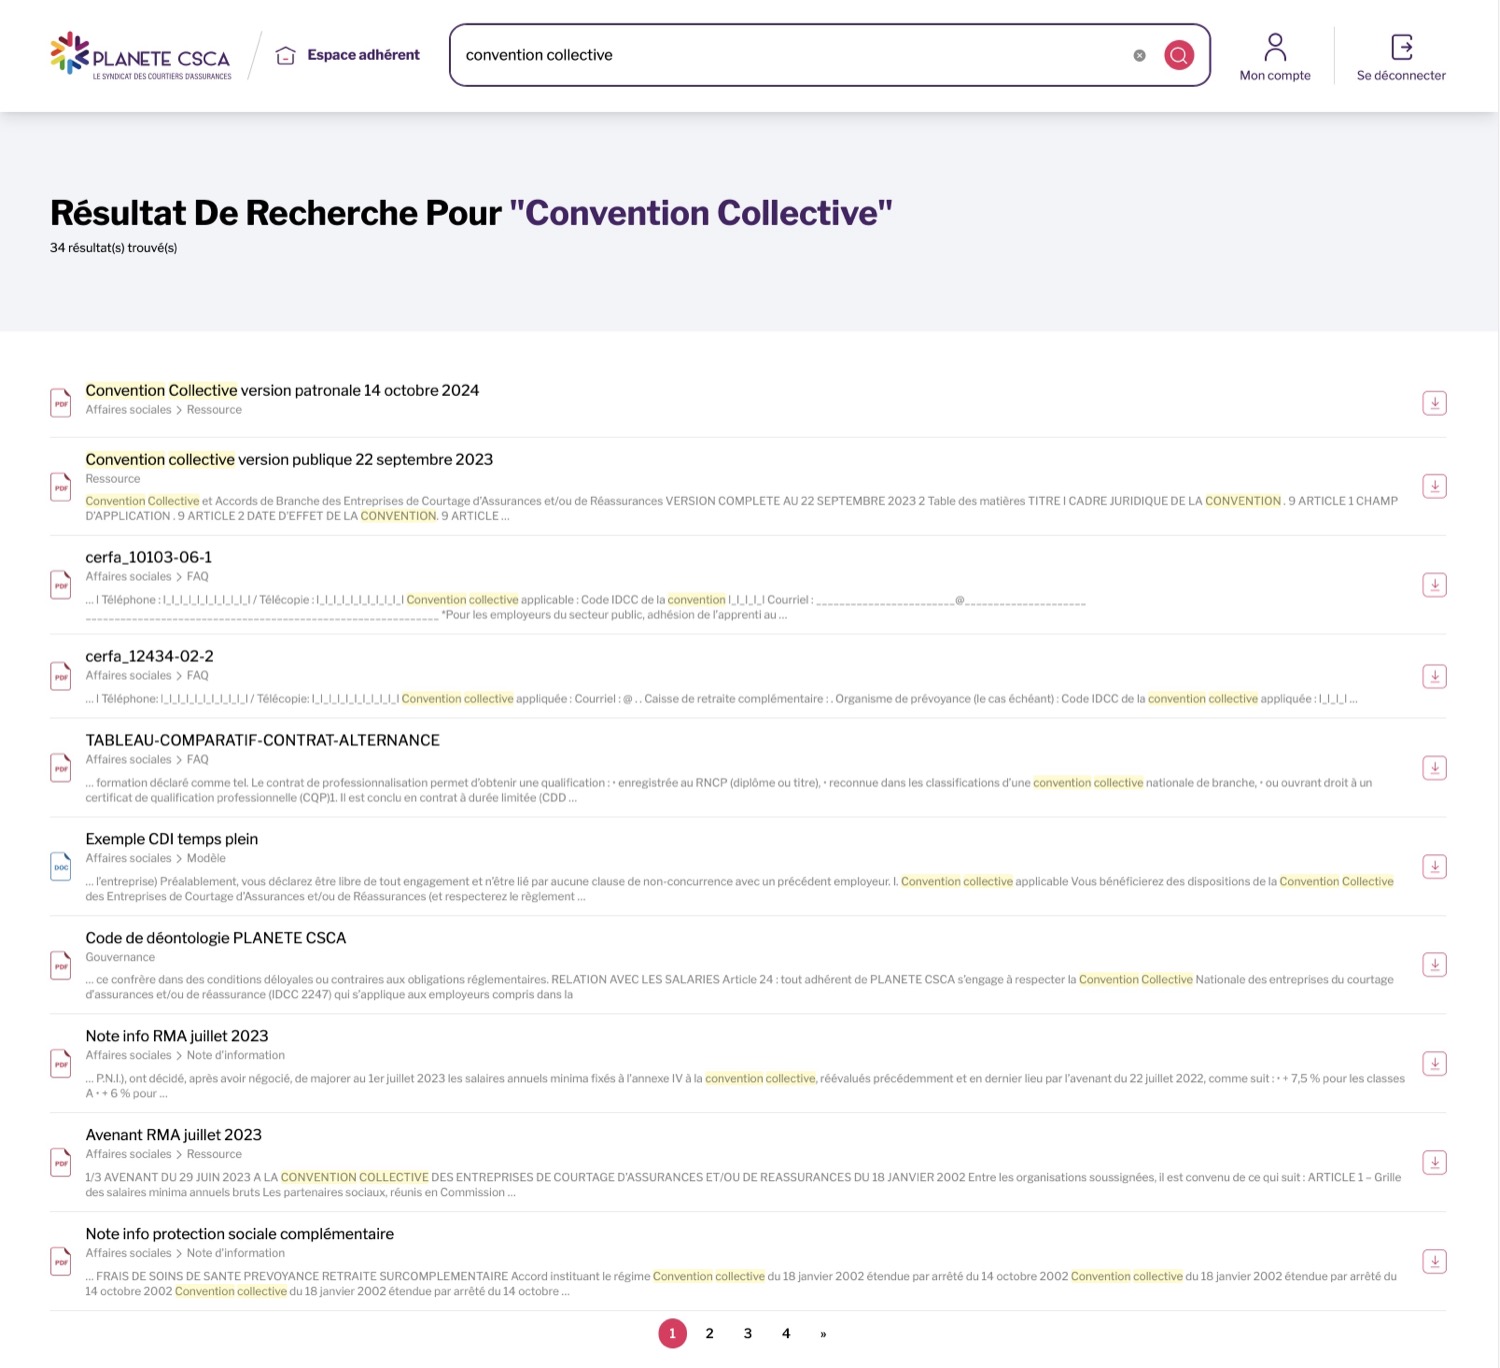This screenshot has height=1368, width=1500.
Task: Go to results page 2
Action: (710, 1333)
